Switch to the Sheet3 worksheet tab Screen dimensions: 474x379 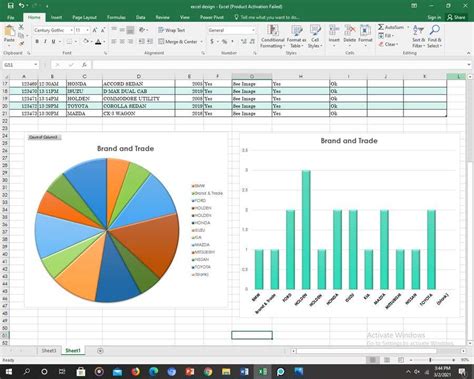click(49, 351)
